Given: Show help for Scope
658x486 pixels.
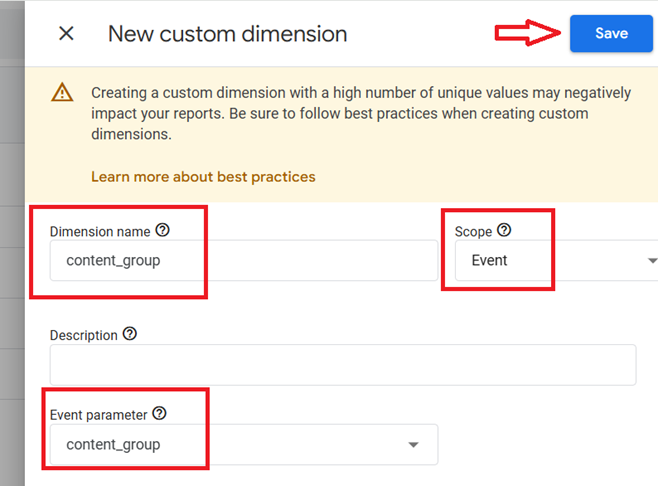Looking at the screenshot, I should pyautogui.click(x=504, y=230).
